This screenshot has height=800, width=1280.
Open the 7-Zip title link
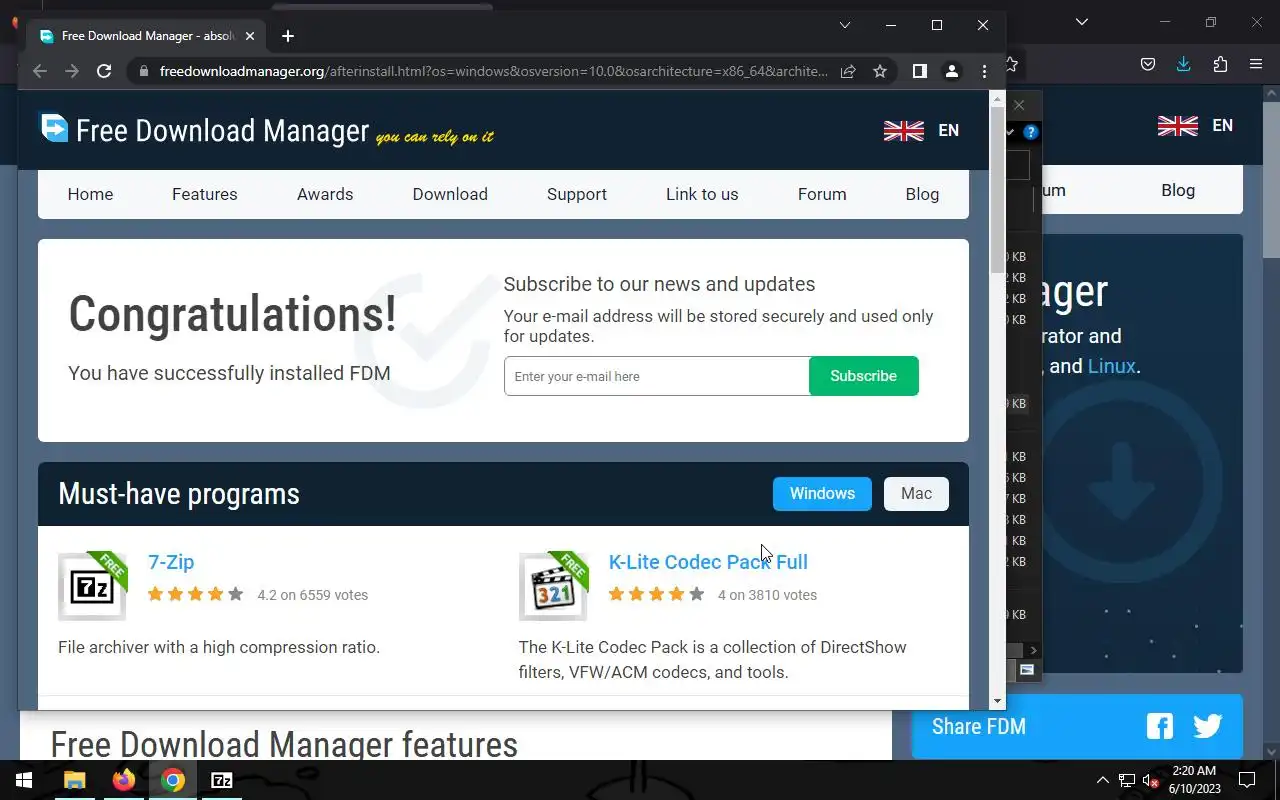click(171, 562)
